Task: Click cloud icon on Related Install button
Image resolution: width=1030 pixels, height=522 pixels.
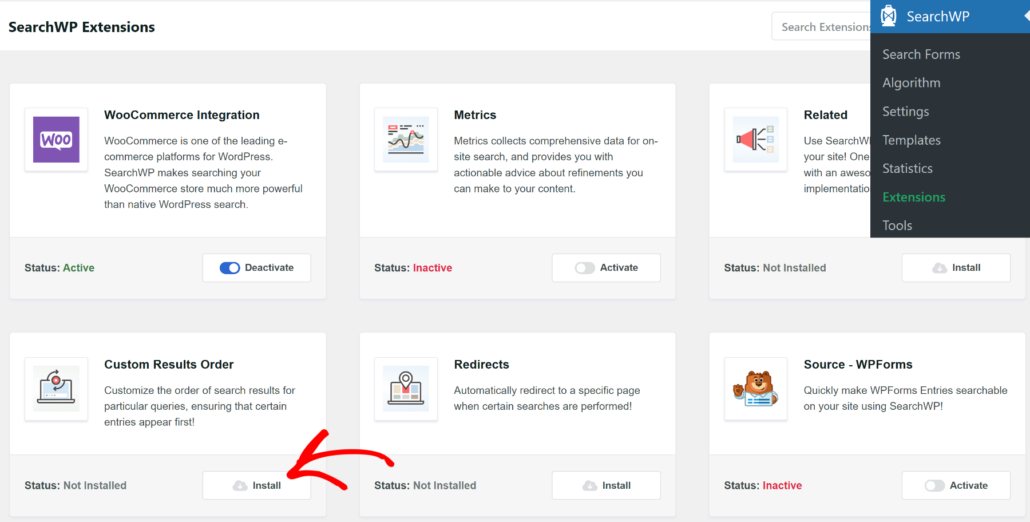Action: (940, 268)
